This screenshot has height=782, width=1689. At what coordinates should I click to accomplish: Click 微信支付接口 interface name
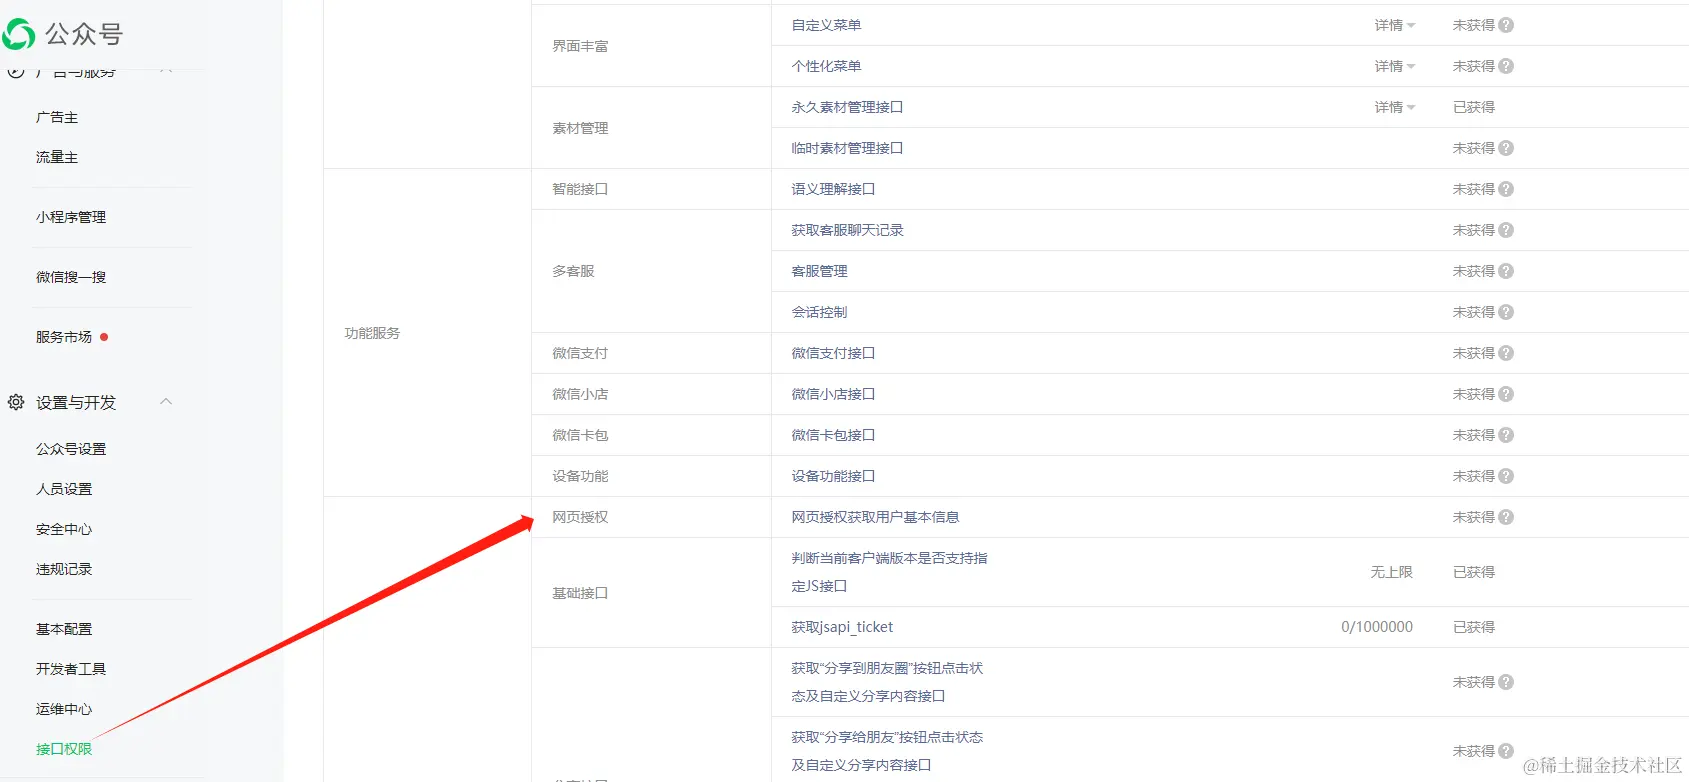coord(833,353)
